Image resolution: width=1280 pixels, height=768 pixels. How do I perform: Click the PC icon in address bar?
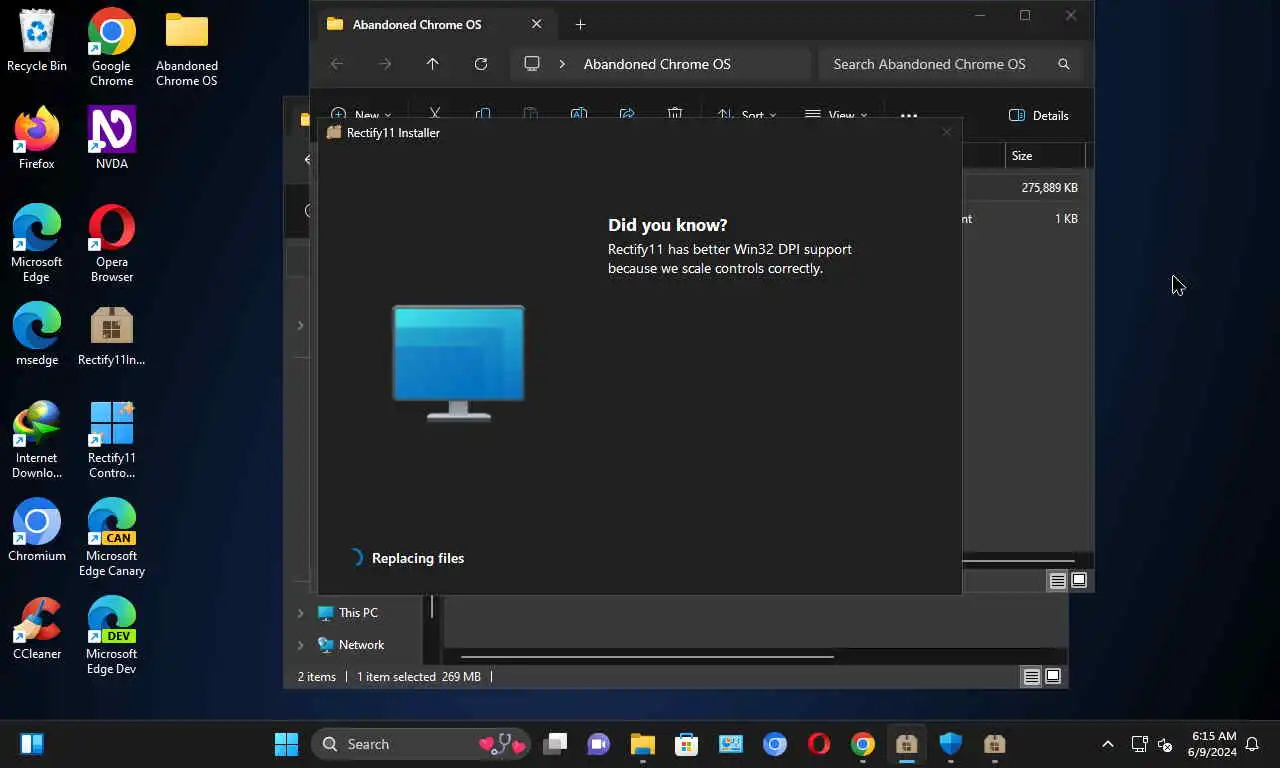[x=532, y=64]
